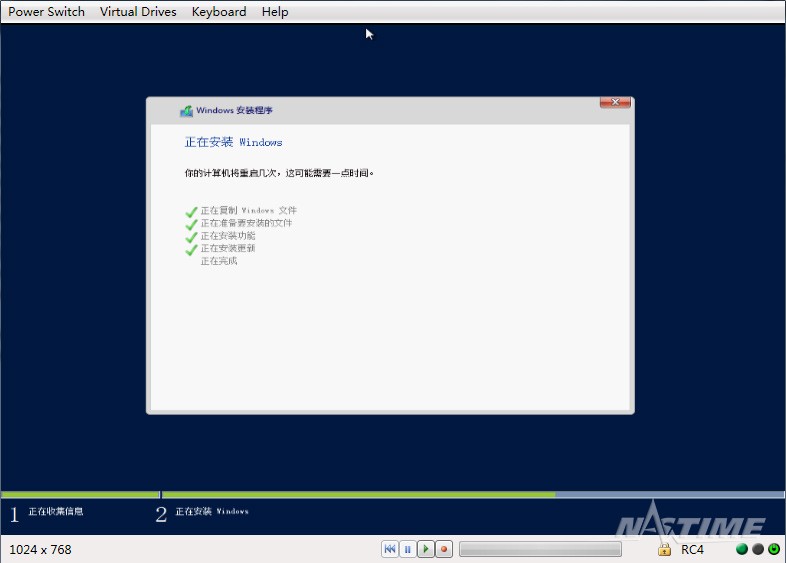The height and width of the screenshot is (563, 786).
Task: Click the Windows setup icon in title bar
Action: (186, 111)
